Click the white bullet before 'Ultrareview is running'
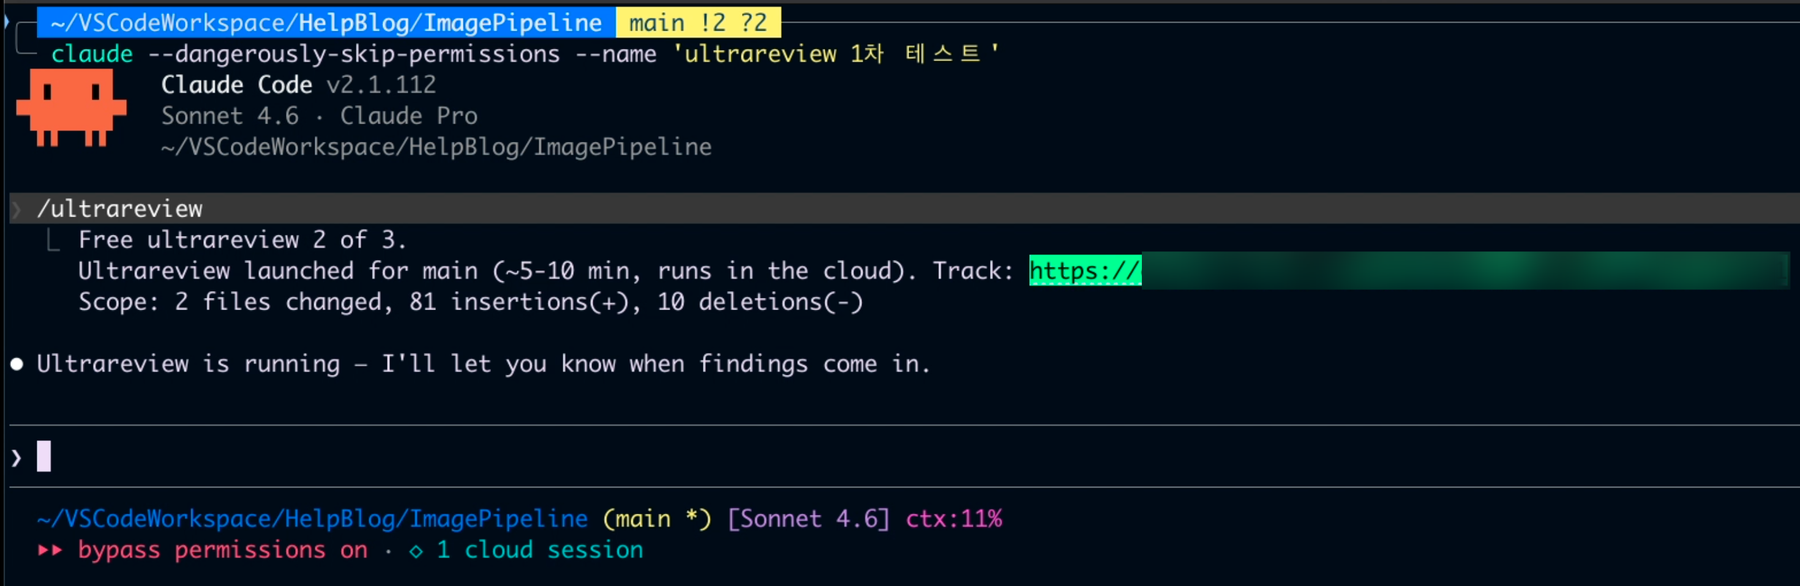This screenshot has height=586, width=1800. (x=17, y=364)
